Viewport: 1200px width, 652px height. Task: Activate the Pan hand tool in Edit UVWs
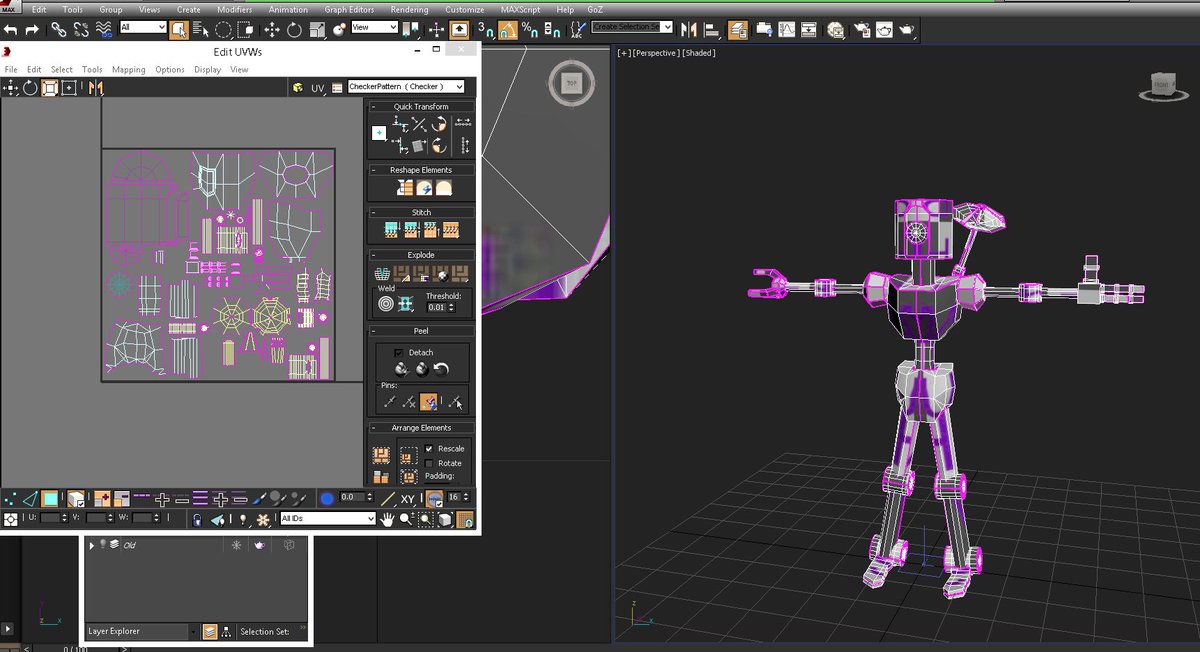pyautogui.click(x=387, y=519)
